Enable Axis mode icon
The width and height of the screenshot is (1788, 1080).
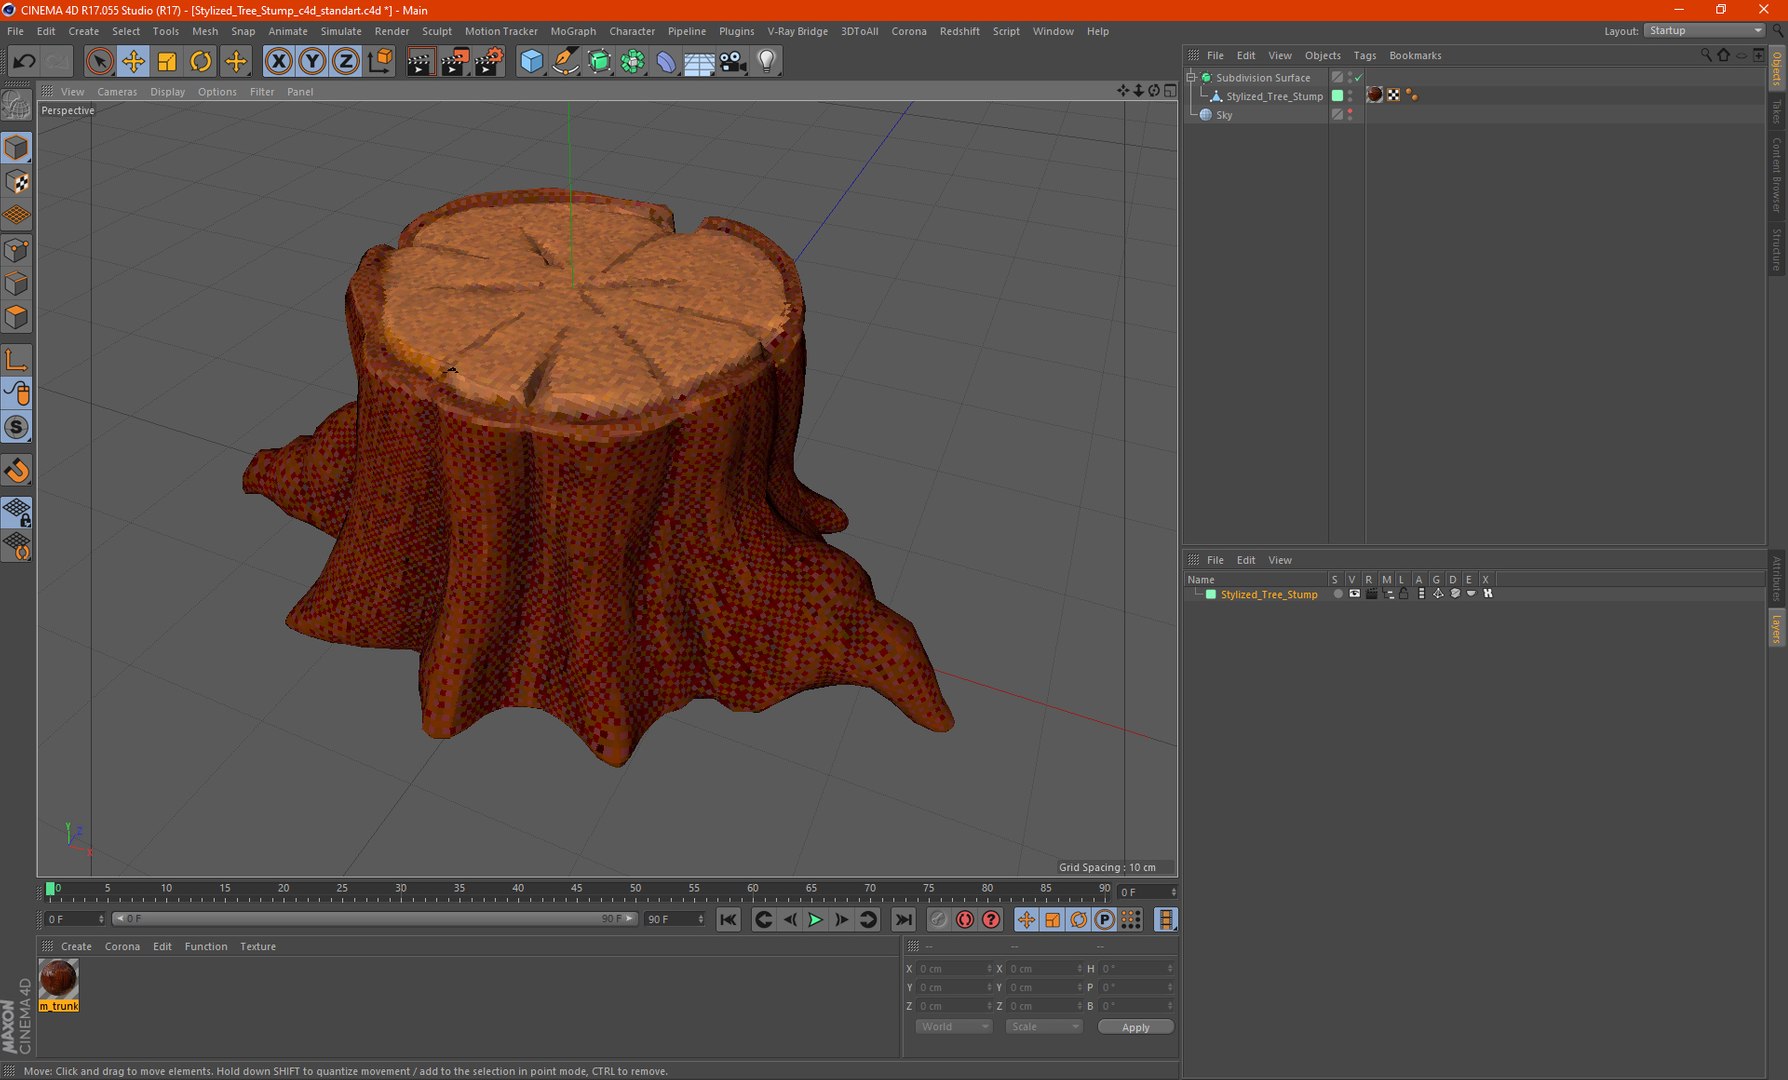click(x=17, y=360)
